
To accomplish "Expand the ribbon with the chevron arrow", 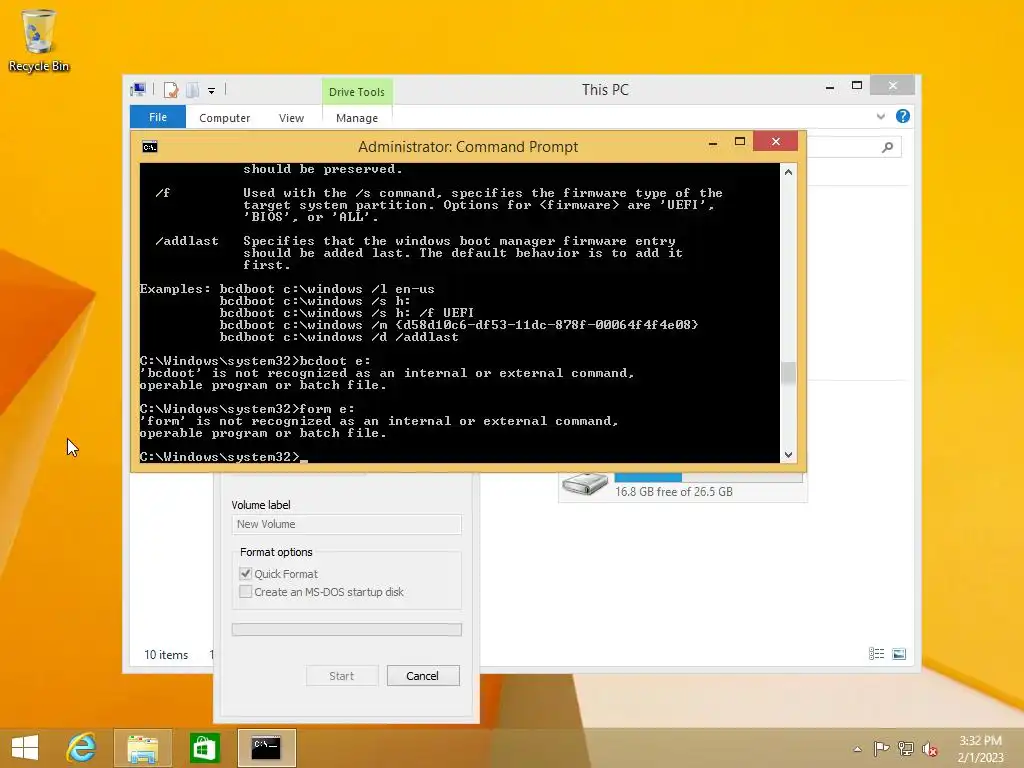I will [880, 116].
